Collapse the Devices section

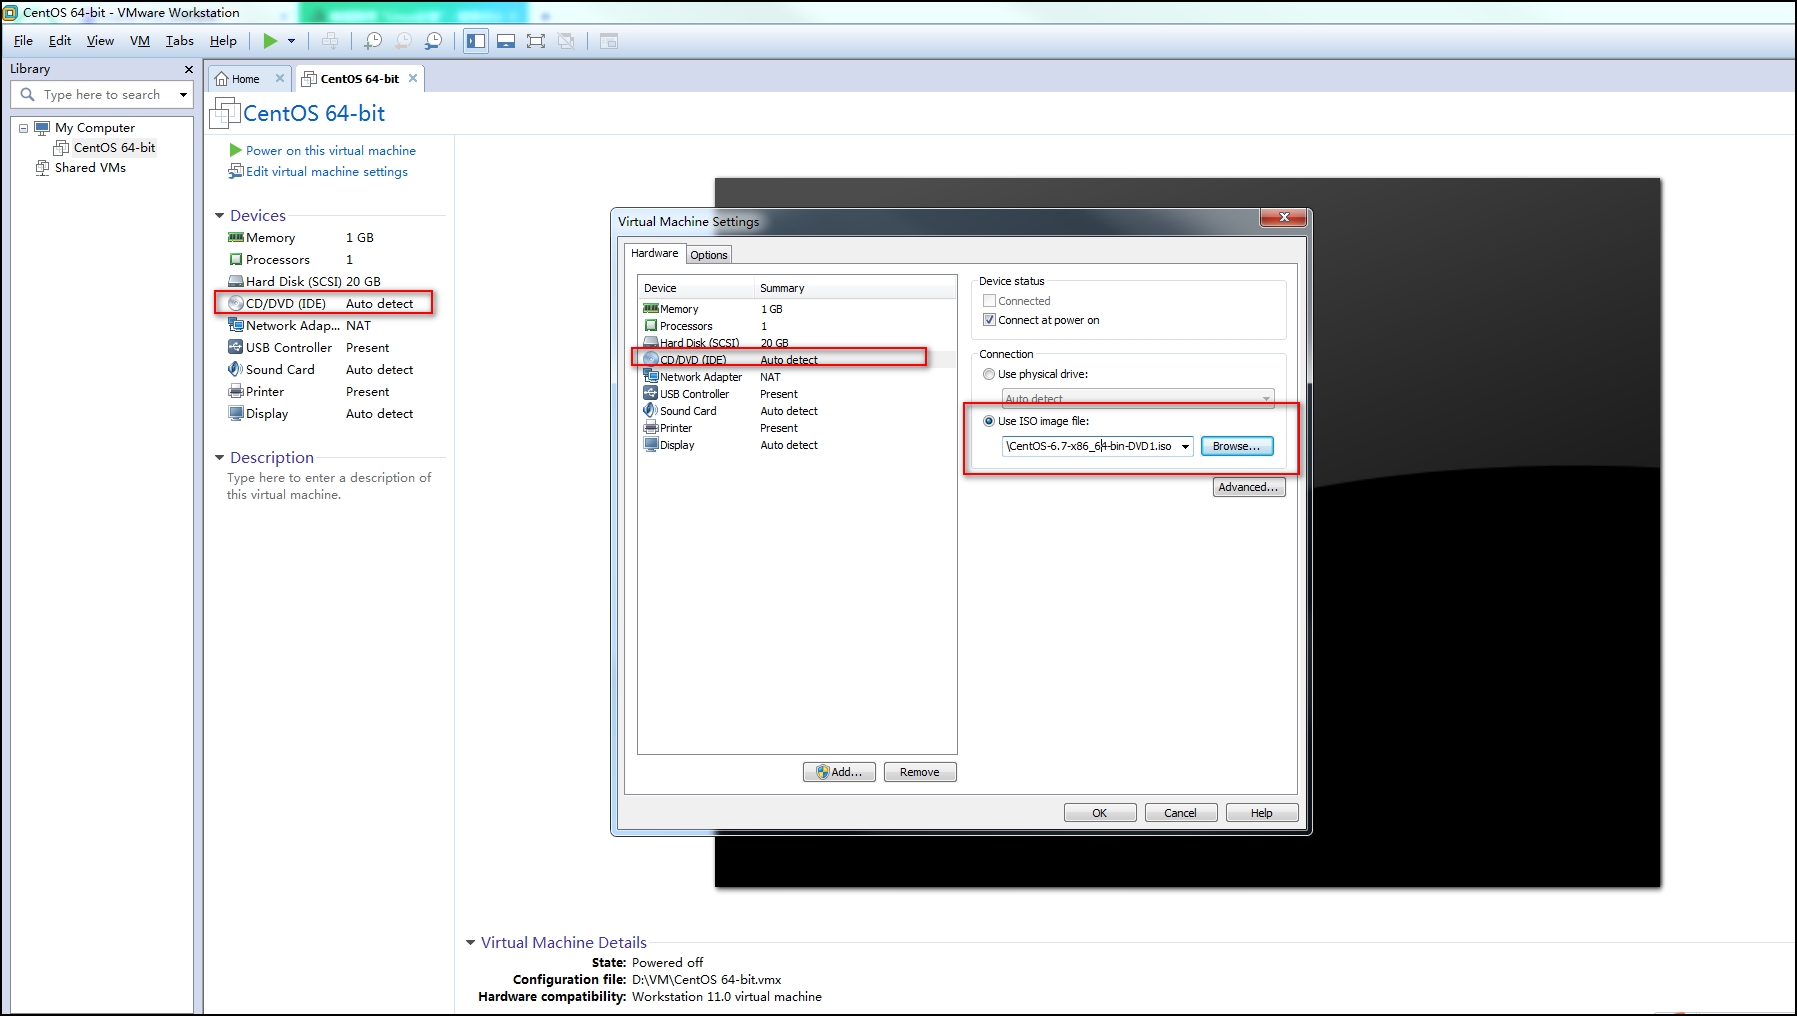tap(219, 216)
